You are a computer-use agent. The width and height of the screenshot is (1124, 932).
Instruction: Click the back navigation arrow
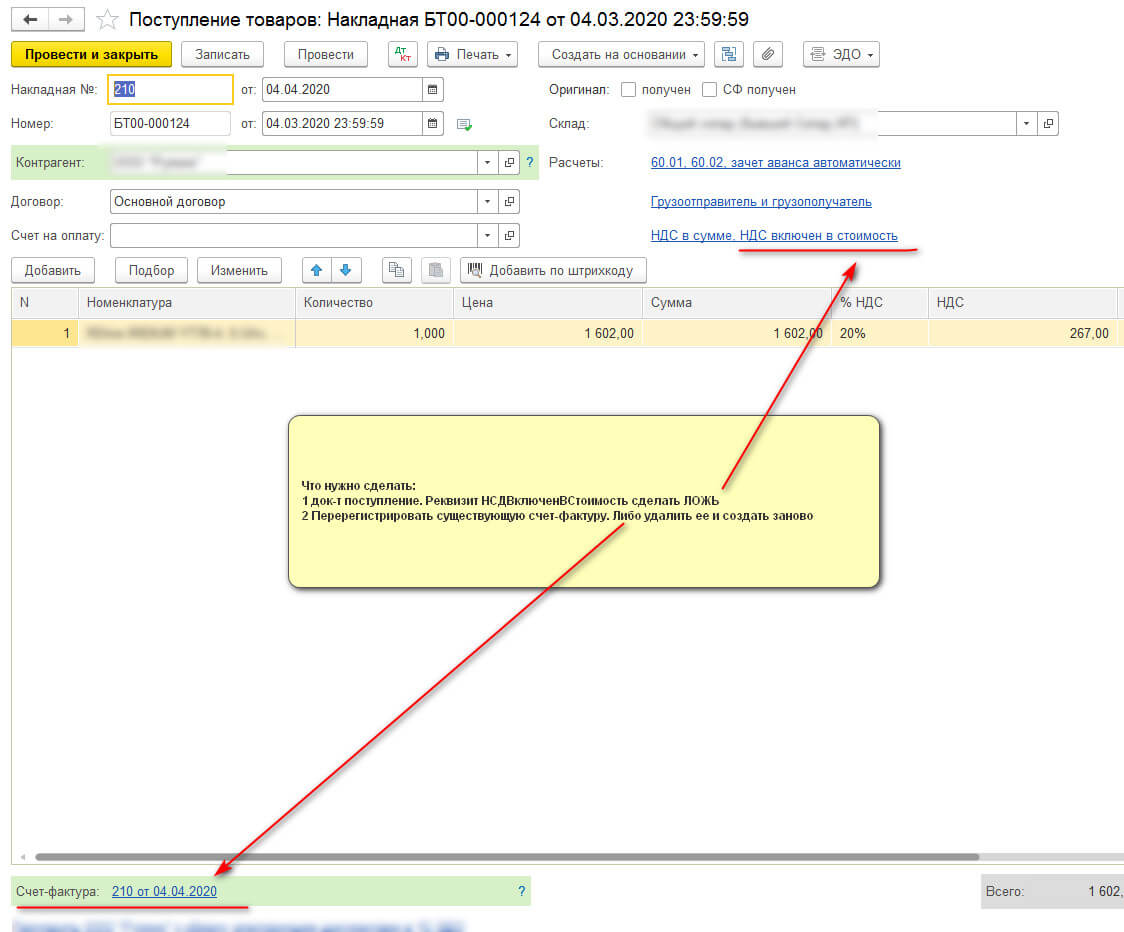tap(31, 19)
